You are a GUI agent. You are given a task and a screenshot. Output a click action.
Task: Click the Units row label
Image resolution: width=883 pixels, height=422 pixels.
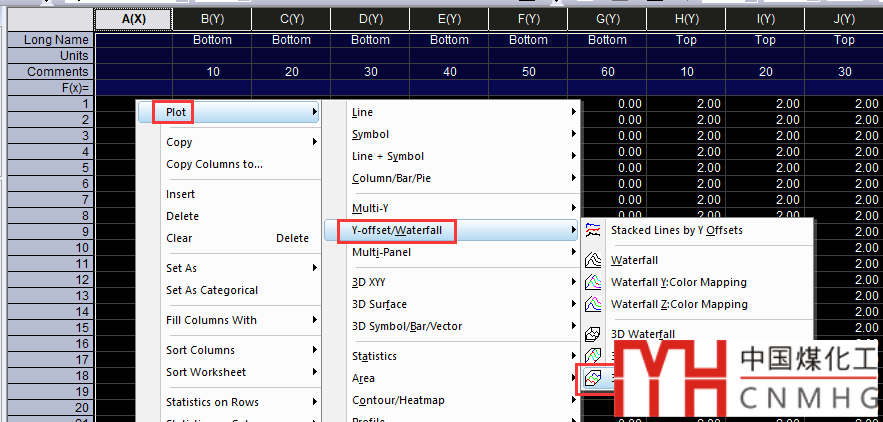tap(51, 56)
